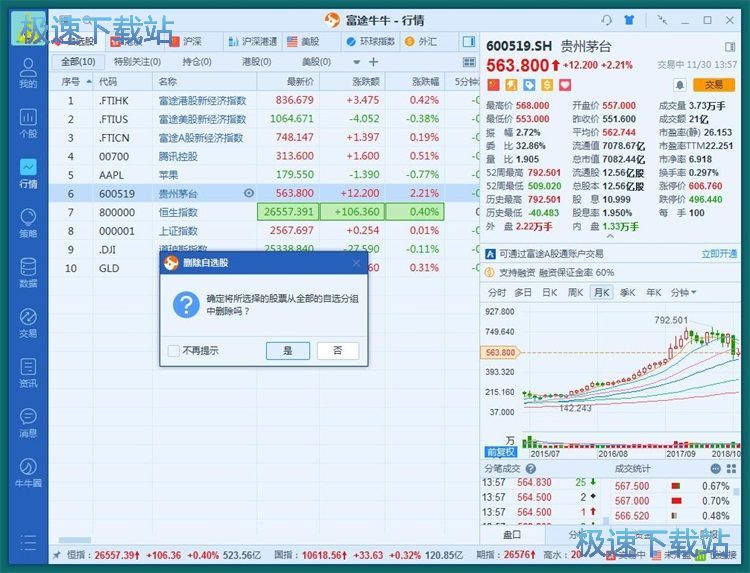This screenshot has height=573, width=750.
Task: Sort by 最新价 column header
Action: pyautogui.click(x=288, y=82)
